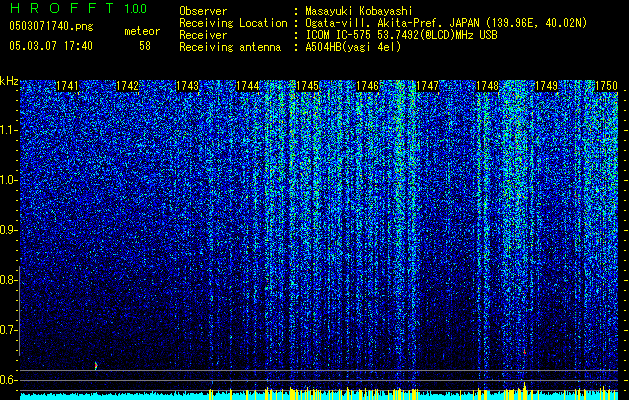The height and width of the screenshot is (400, 629).
Task: Click the 1742 time marker
Action: click(127, 86)
